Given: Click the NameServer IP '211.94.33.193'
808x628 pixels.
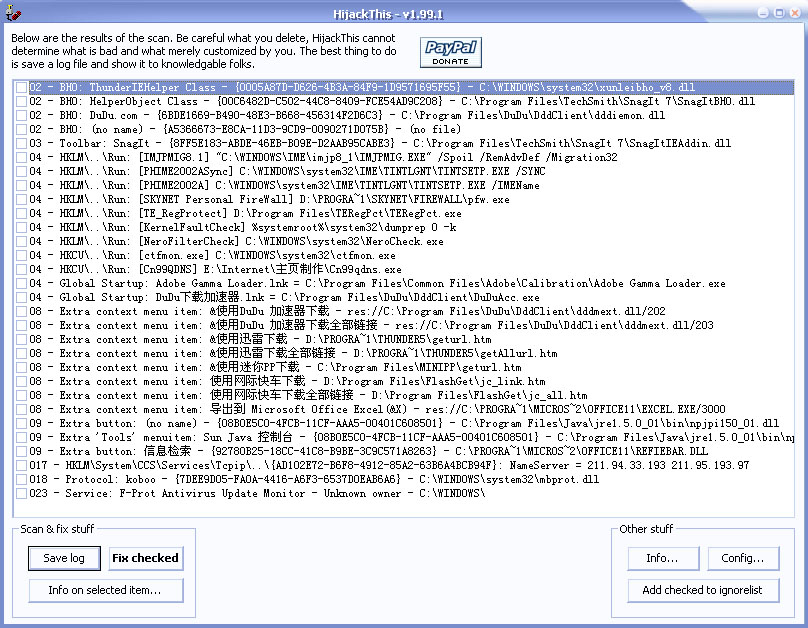Looking at the screenshot, I should click(627, 466).
